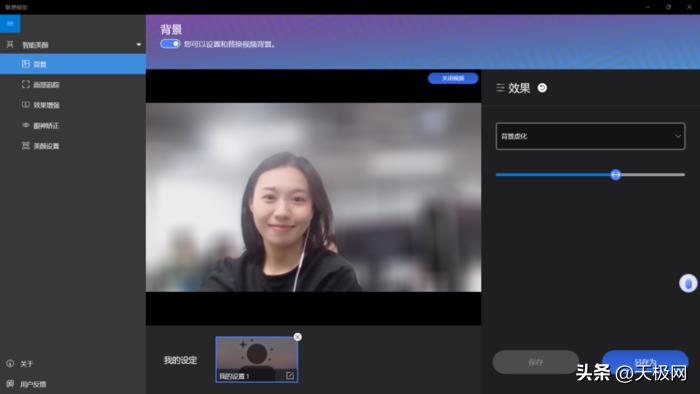Click the blur intensity slider handle
The image size is (700, 394).
[616, 174]
